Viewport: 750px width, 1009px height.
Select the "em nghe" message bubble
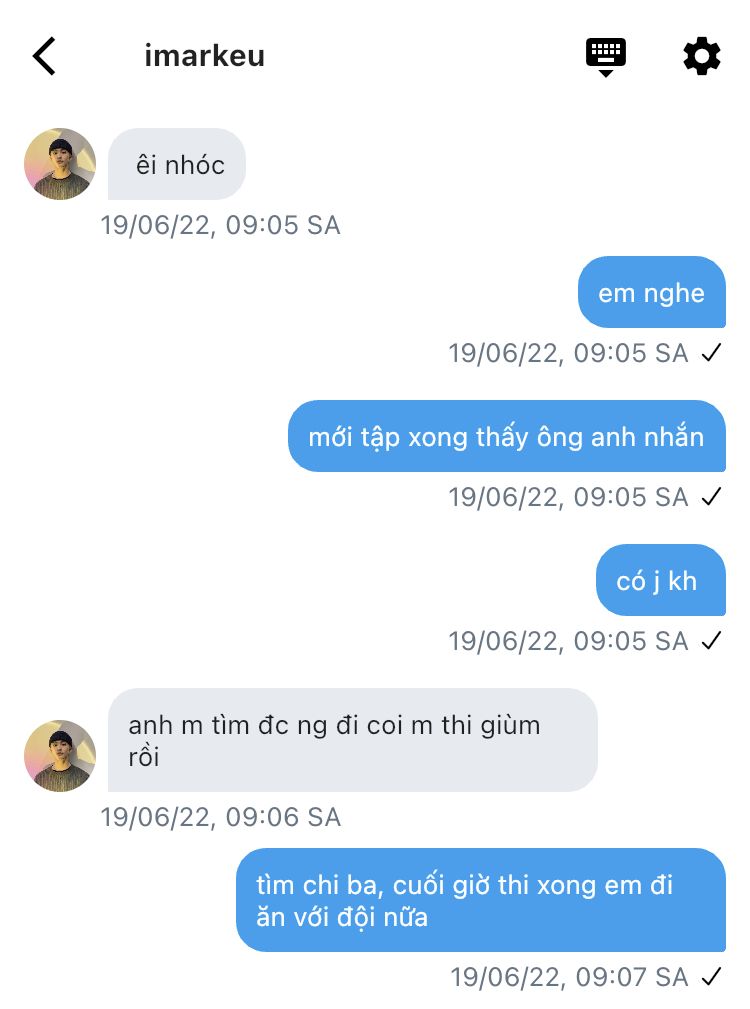point(651,292)
